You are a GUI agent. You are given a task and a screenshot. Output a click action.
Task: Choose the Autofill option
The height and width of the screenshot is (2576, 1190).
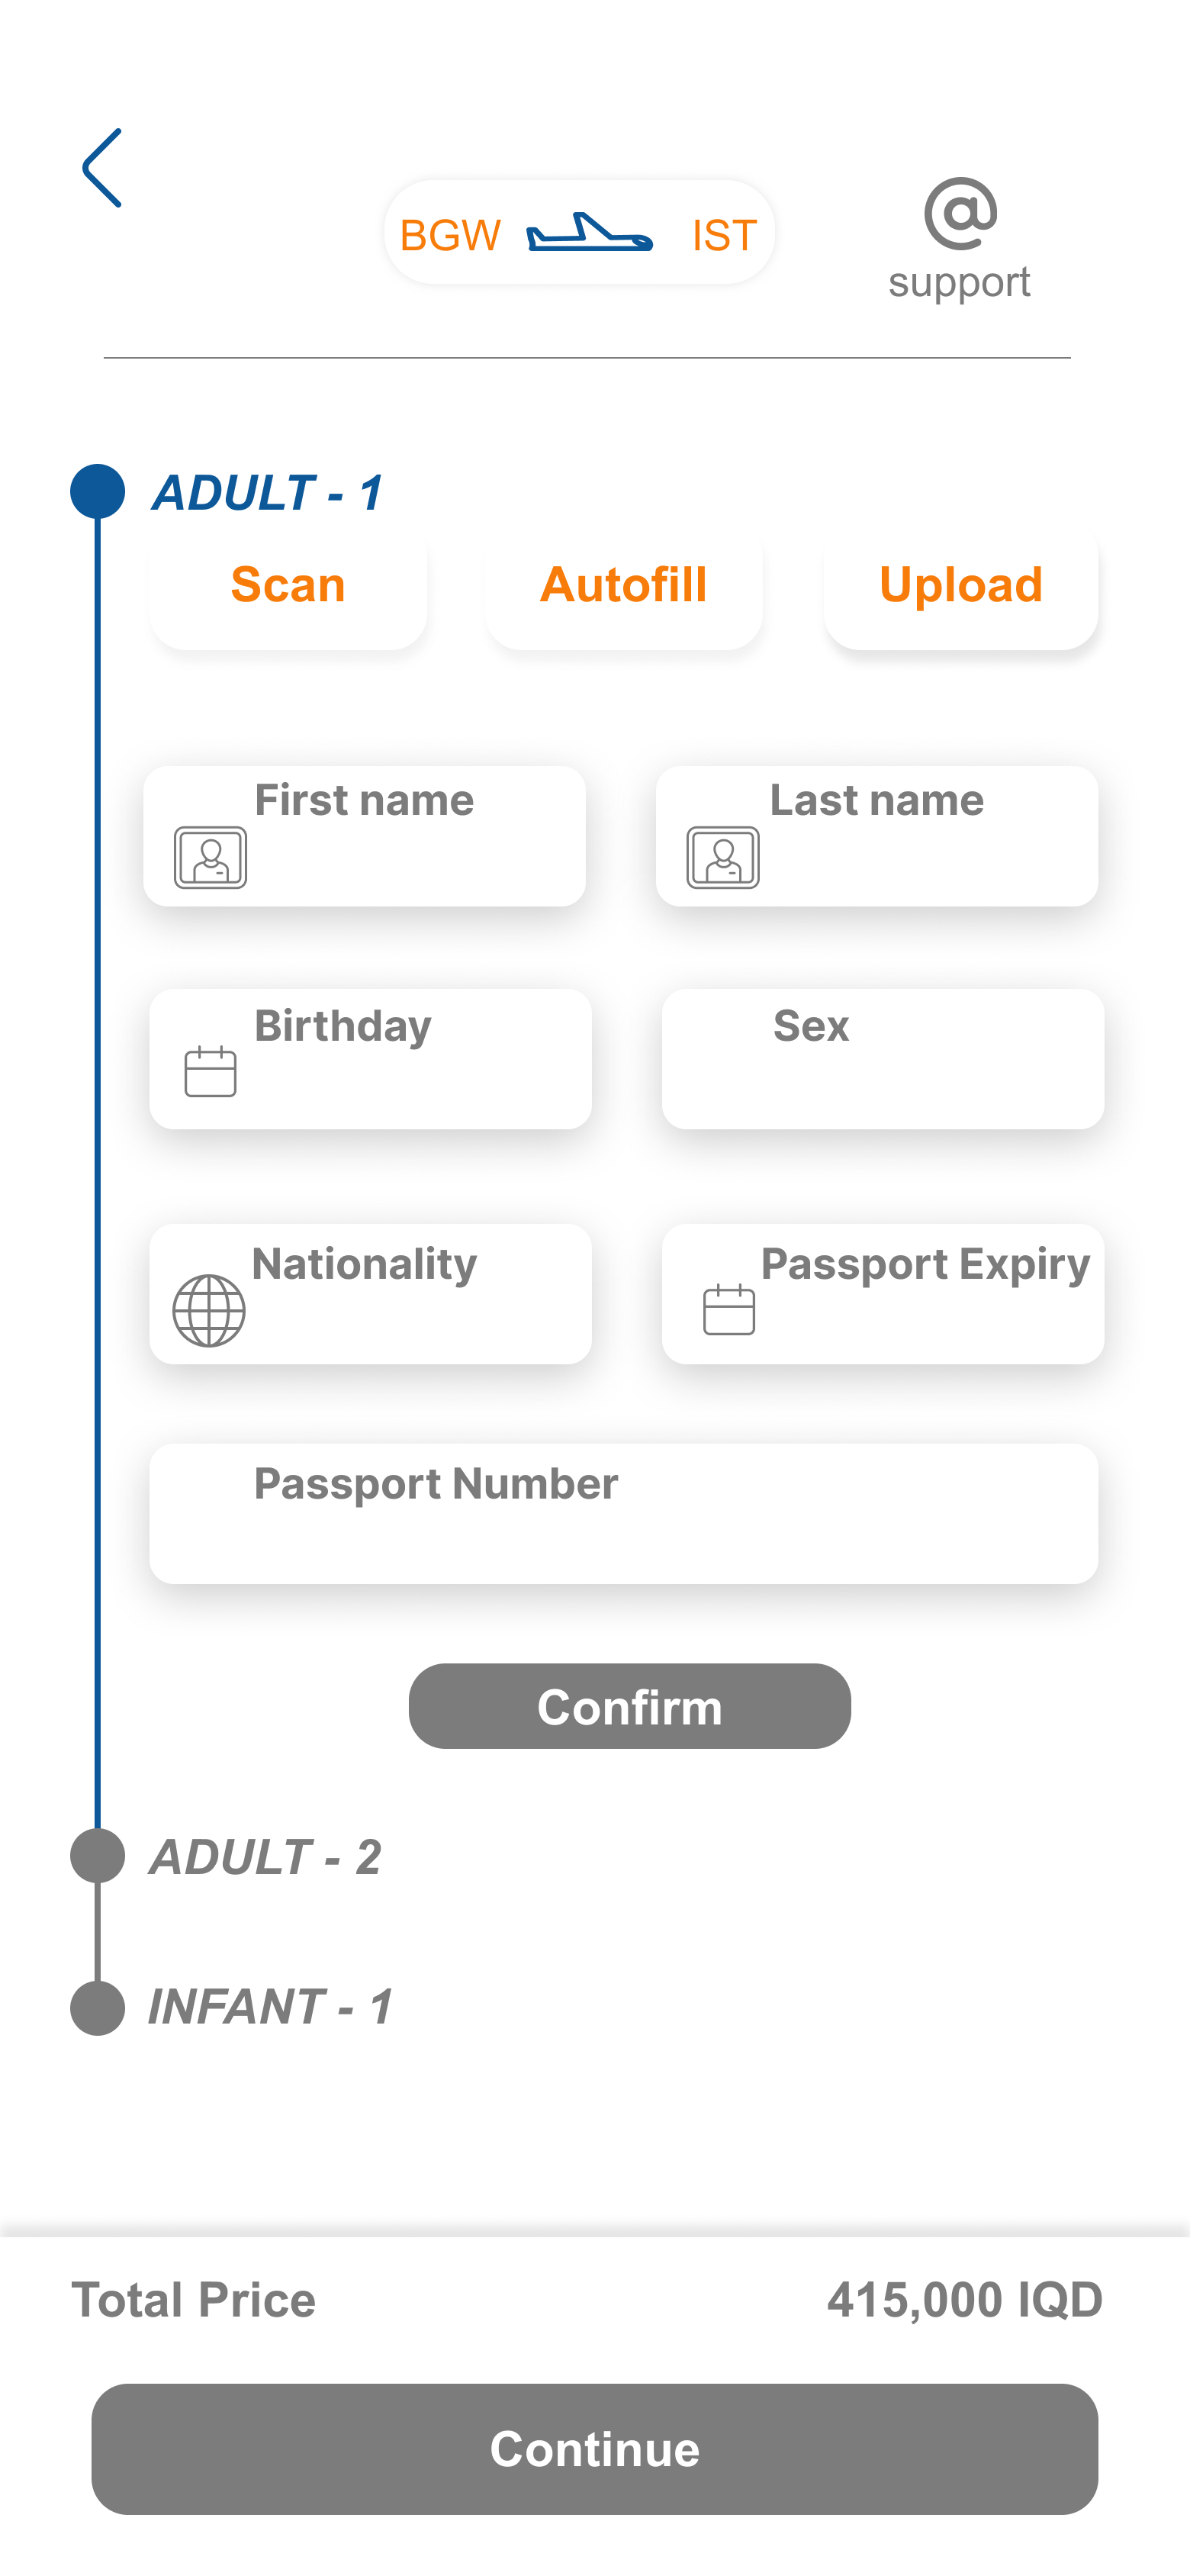(624, 586)
